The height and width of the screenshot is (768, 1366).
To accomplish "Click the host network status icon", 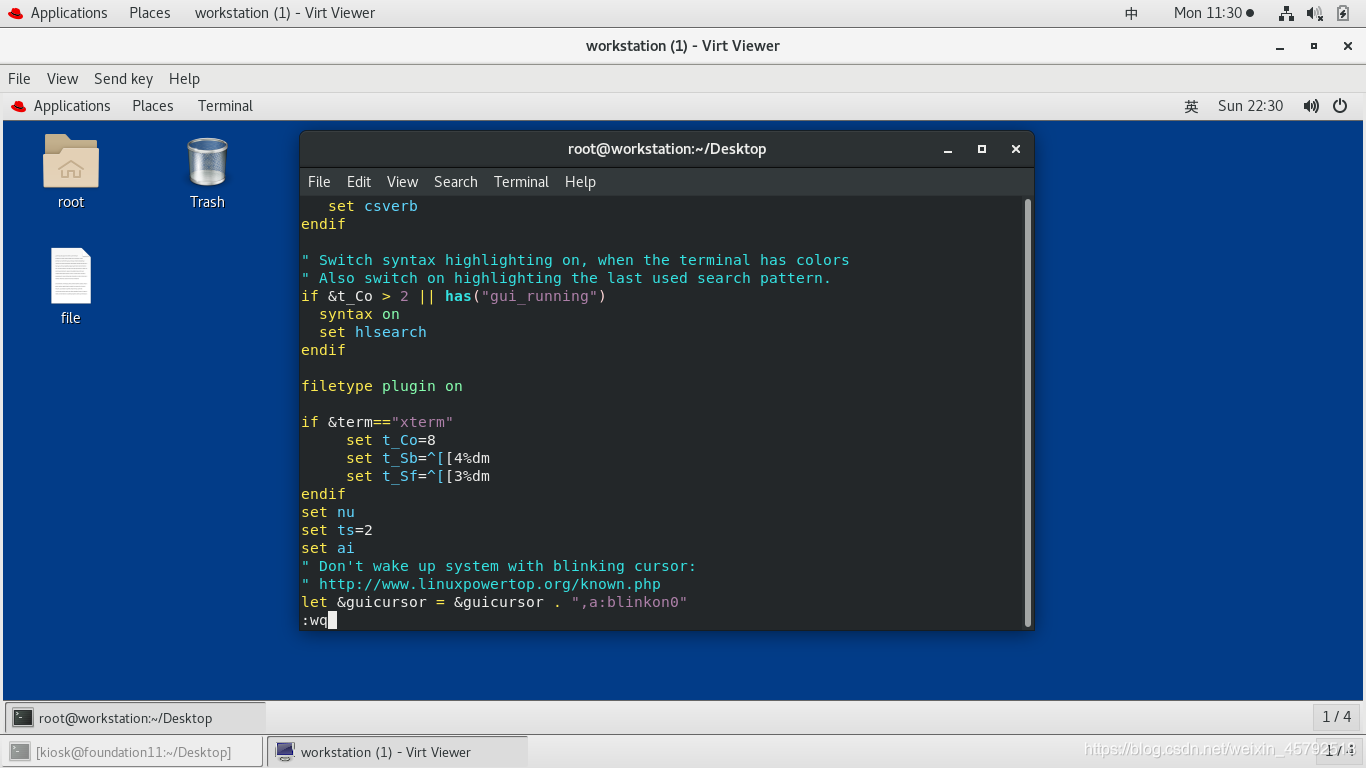I will click(x=1286, y=13).
